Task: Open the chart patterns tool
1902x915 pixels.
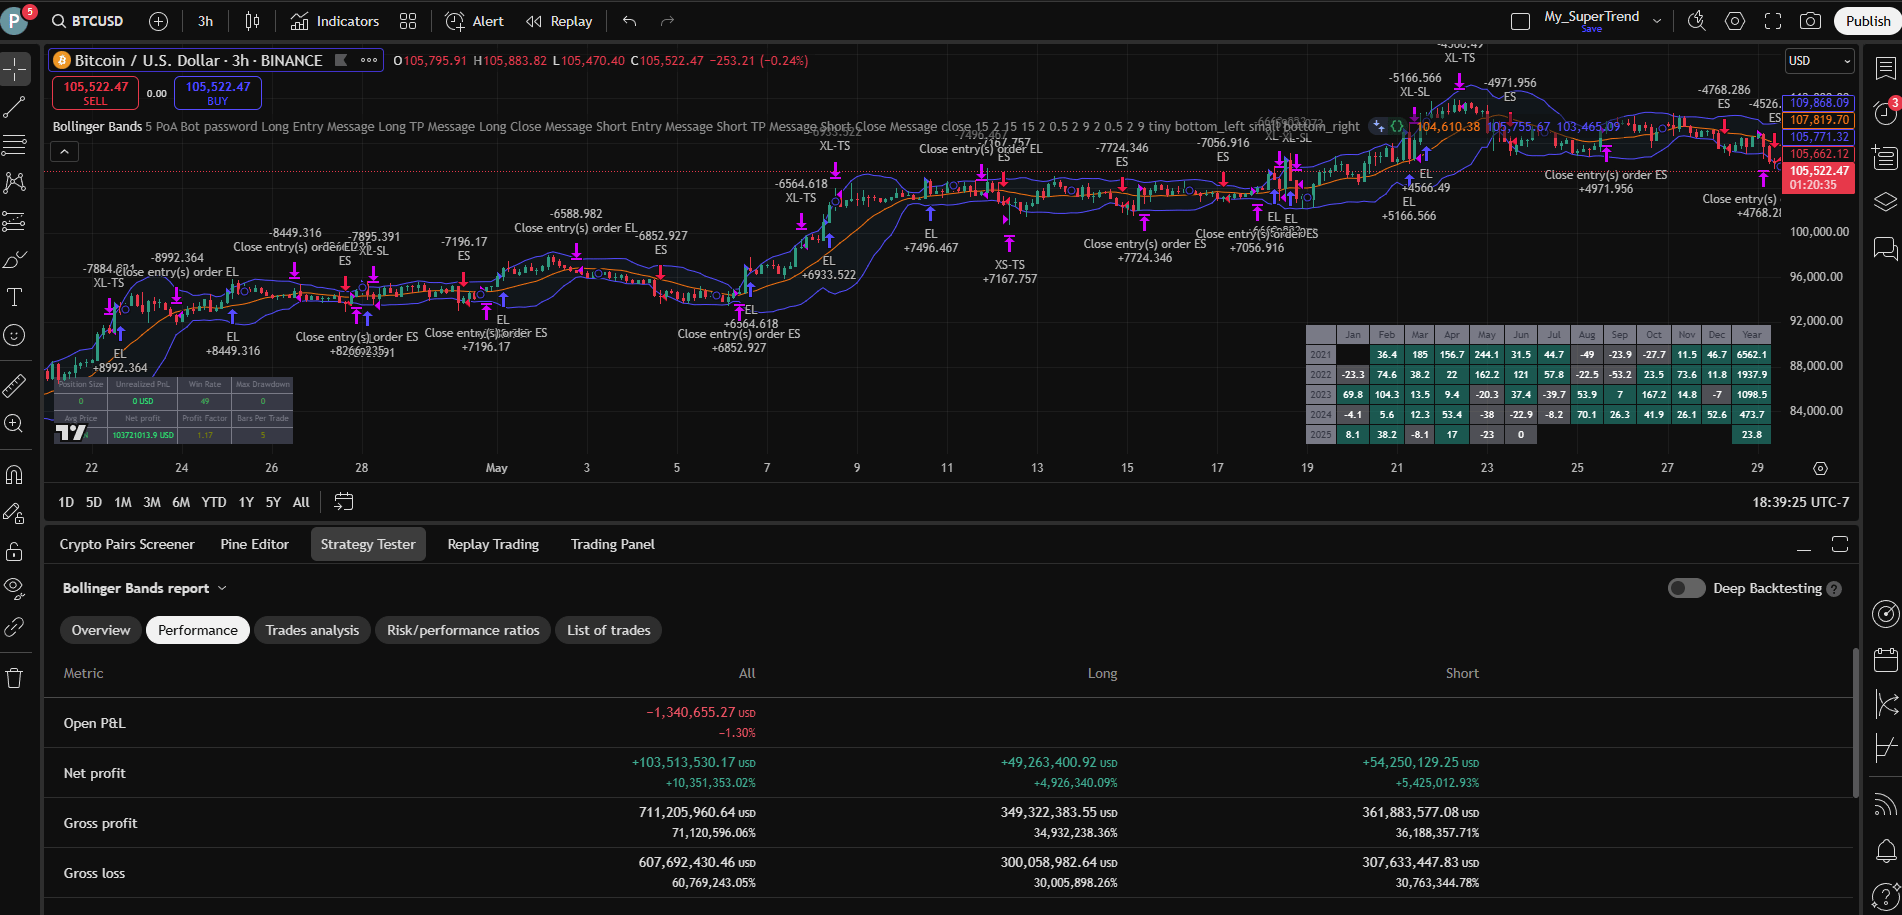Action: pyautogui.click(x=15, y=183)
